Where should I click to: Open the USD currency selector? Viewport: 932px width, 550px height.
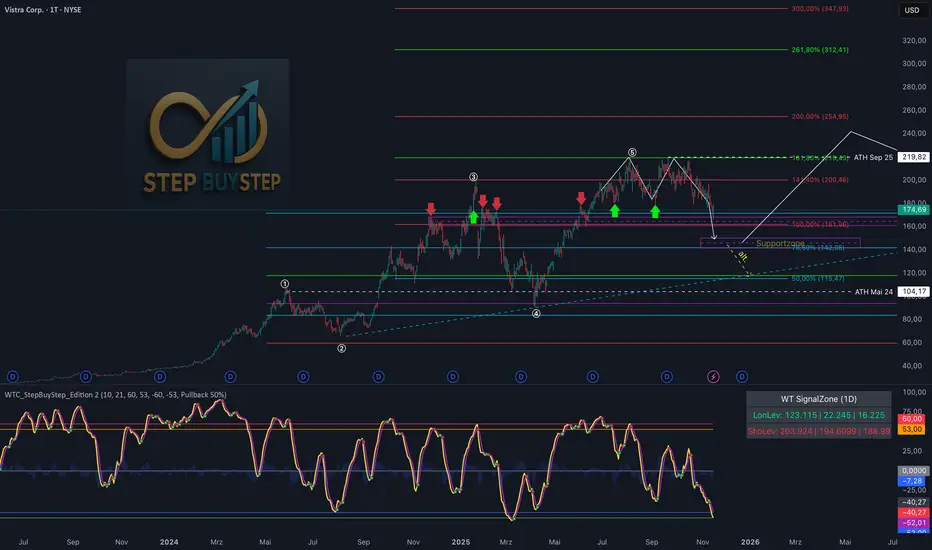pyautogui.click(x=912, y=10)
